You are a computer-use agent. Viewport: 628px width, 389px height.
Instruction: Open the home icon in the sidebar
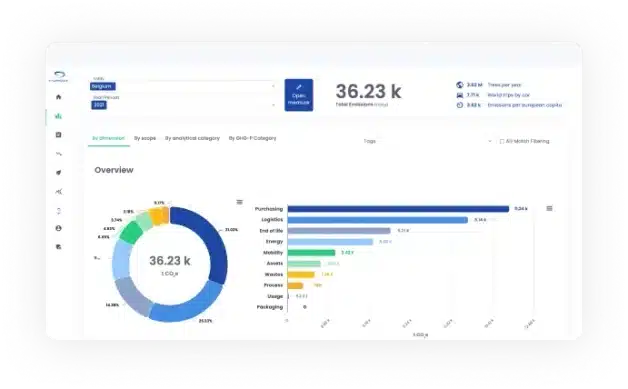pyautogui.click(x=58, y=97)
